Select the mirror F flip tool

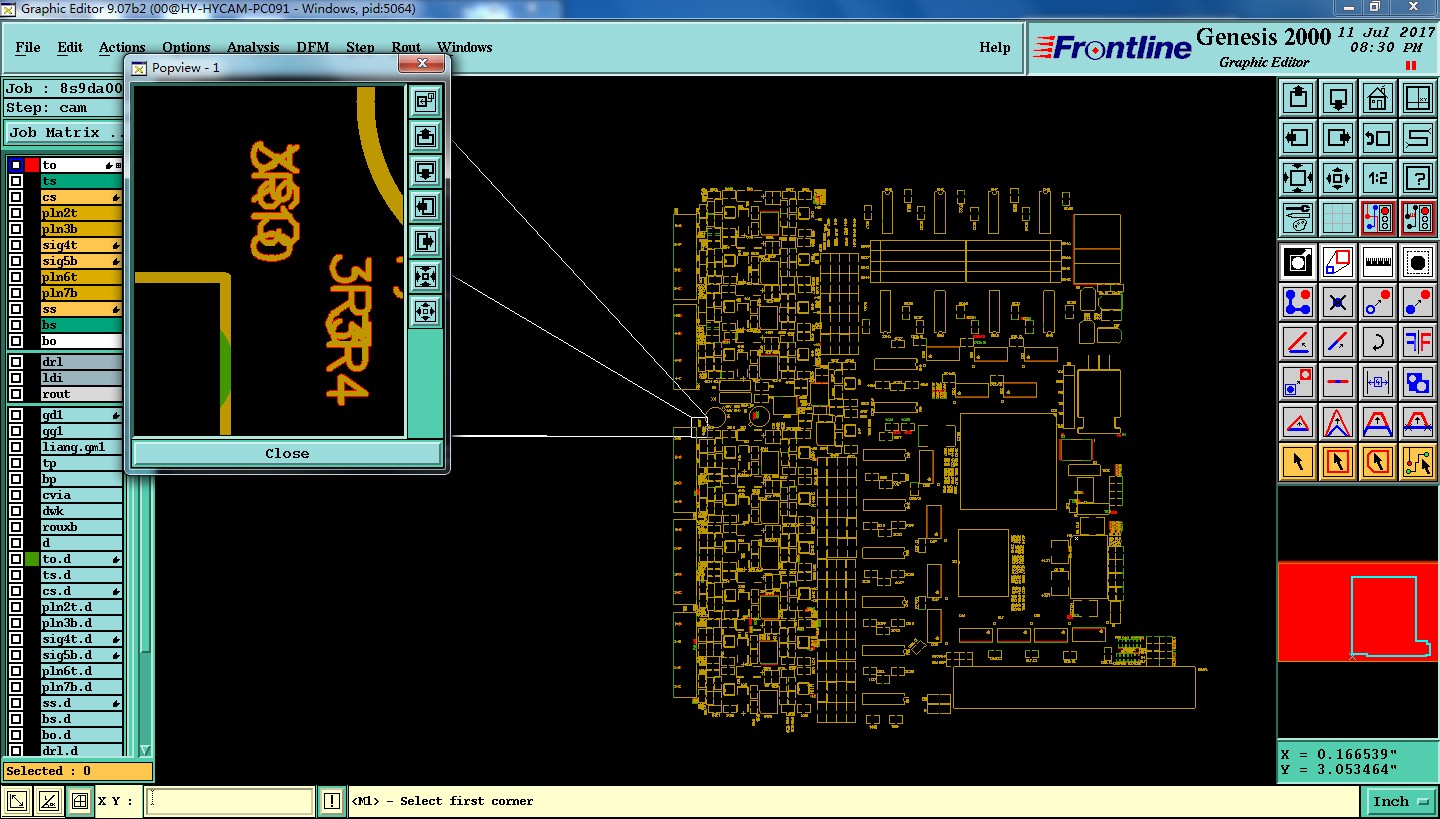tap(1417, 342)
